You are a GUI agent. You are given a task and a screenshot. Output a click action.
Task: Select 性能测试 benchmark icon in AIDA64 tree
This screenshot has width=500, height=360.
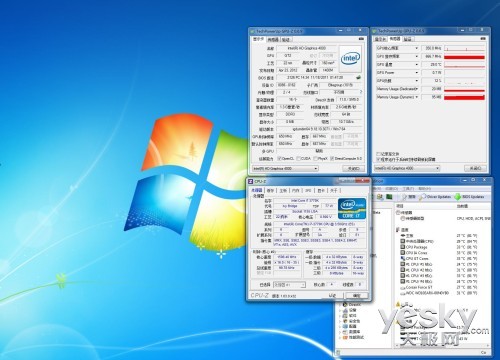click(x=345, y=337)
